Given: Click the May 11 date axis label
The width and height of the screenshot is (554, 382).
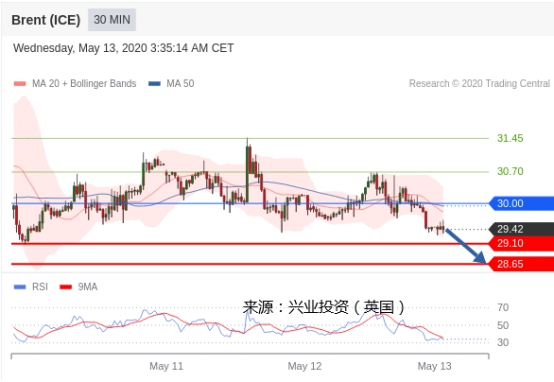Looking at the screenshot, I should pyautogui.click(x=166, y=366).
